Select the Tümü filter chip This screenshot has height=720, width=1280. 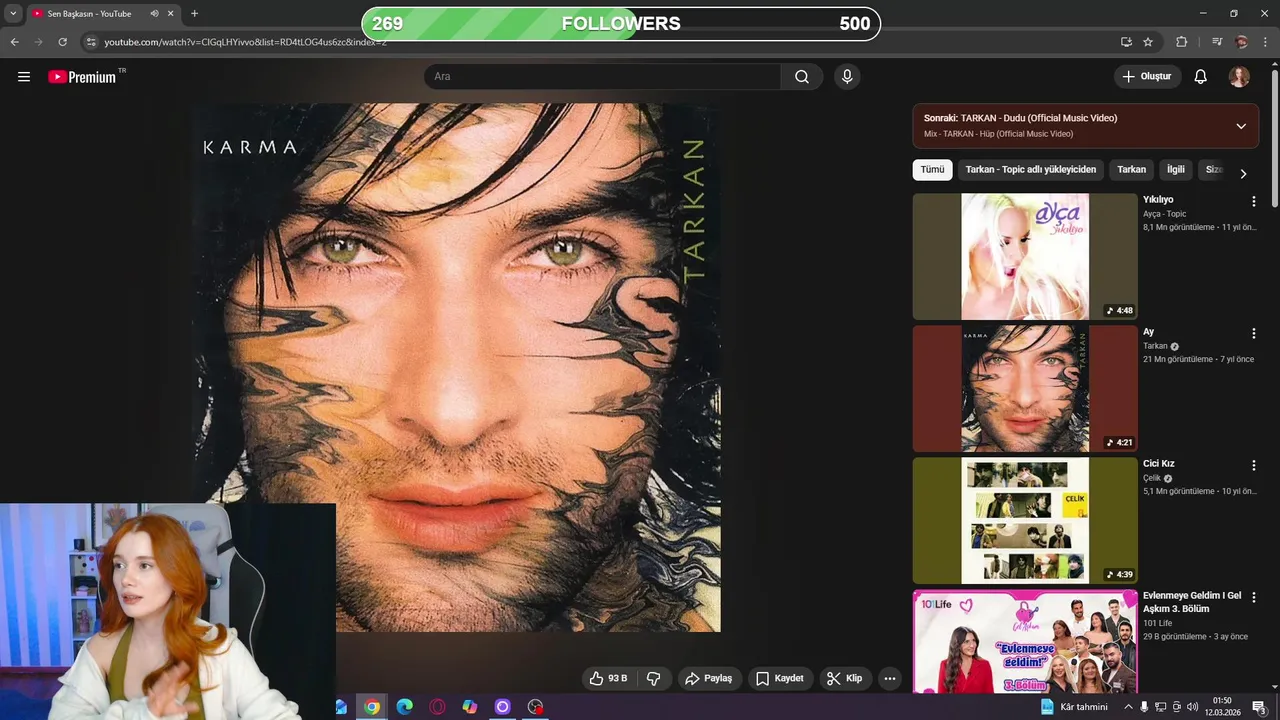(x=932, y=170)
